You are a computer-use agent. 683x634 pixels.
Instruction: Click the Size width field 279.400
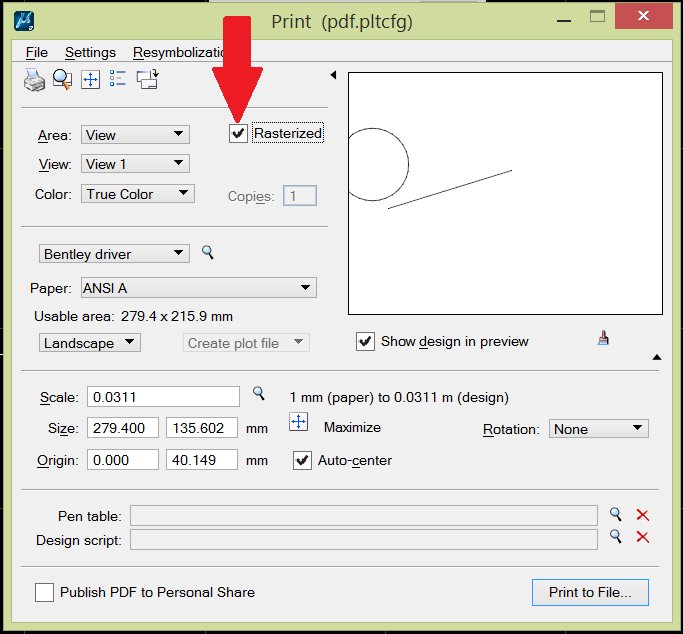point(123,428)
